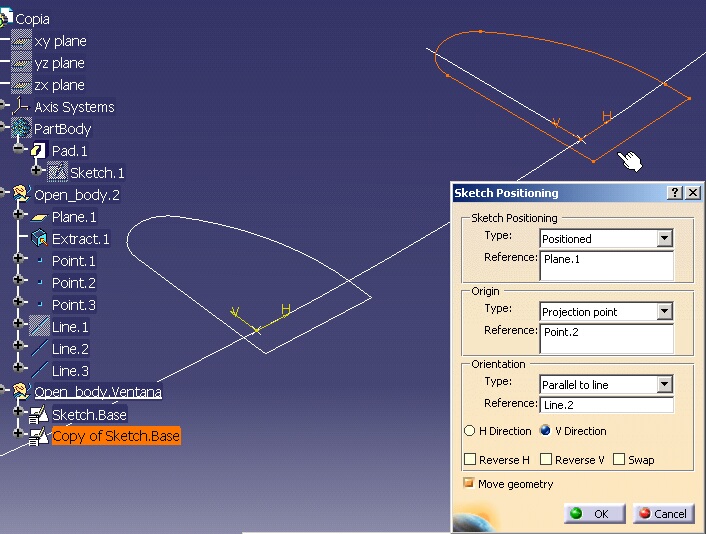Image resolution: width=706 pixels, height=534 pixels.
Task: Enable the Reverse H checkbox
Action: (470, 460)
